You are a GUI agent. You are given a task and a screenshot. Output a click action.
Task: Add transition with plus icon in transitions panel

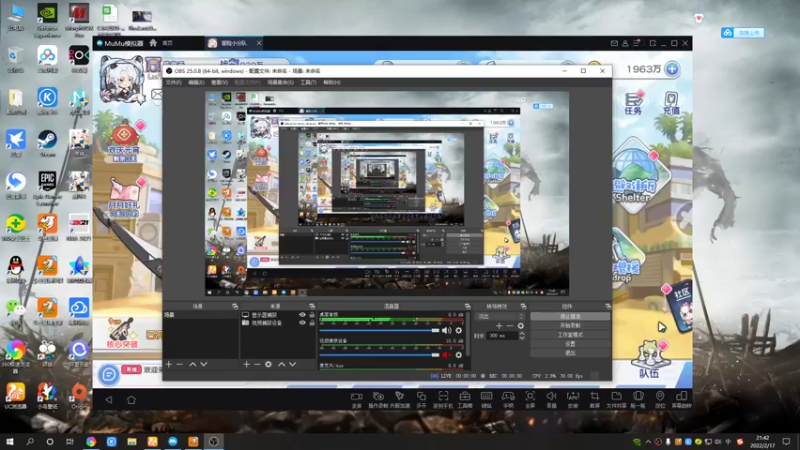(x=499, y=326)
